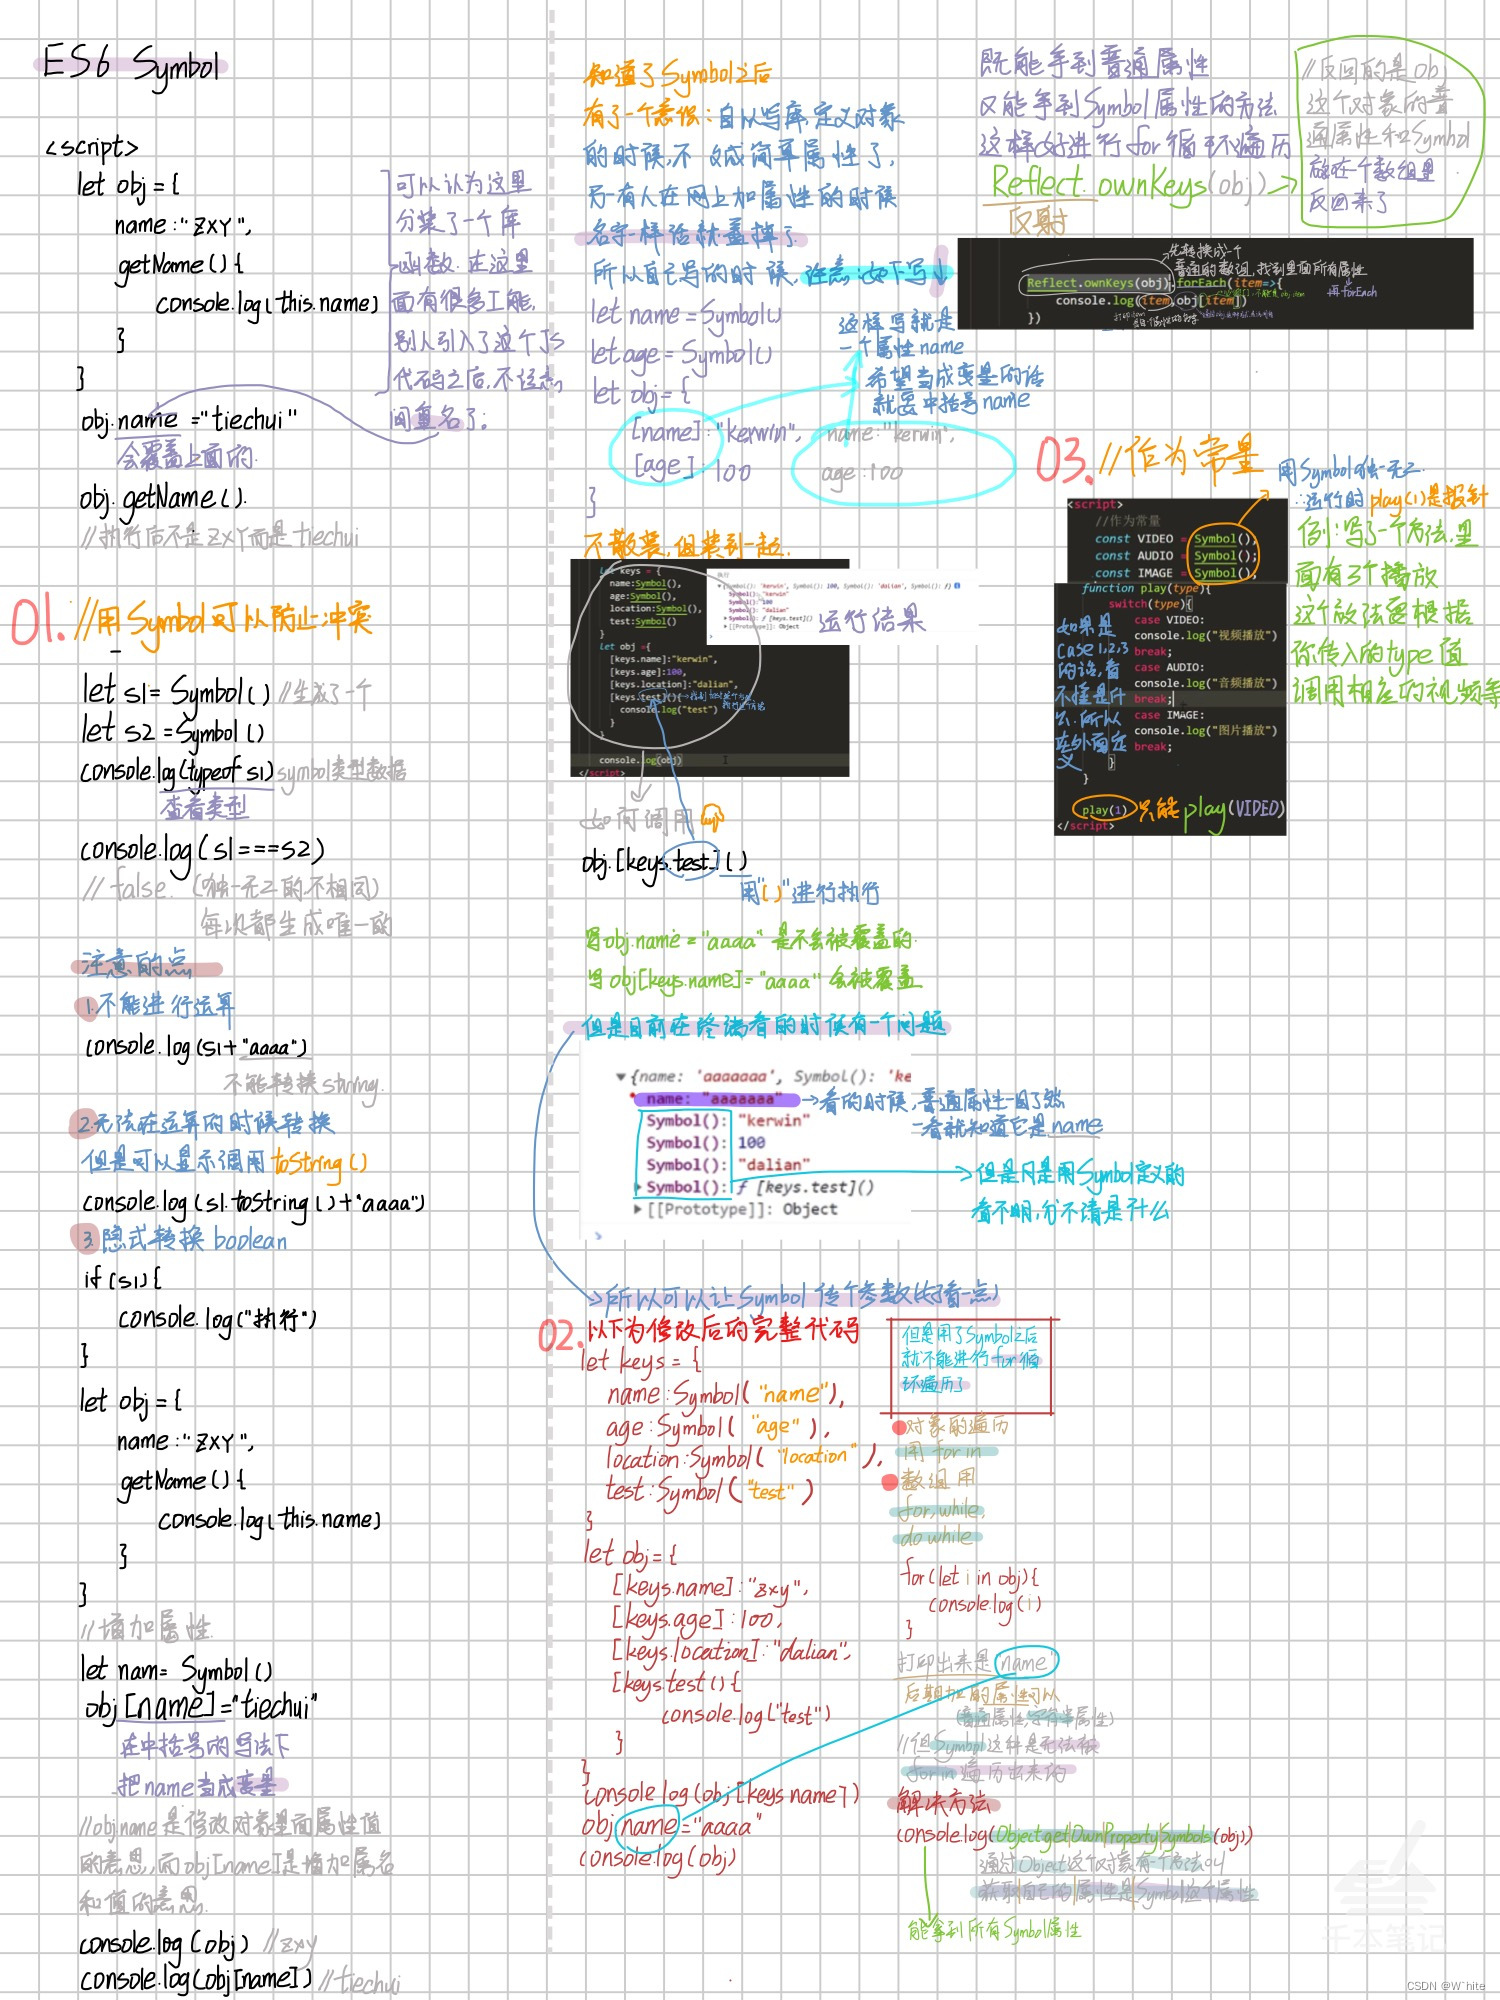Screen dimensions: 1500x2000
Task: Click the "[keys.age]: 100," red line
Action: pyautogui.click(x=697, y=1619)
